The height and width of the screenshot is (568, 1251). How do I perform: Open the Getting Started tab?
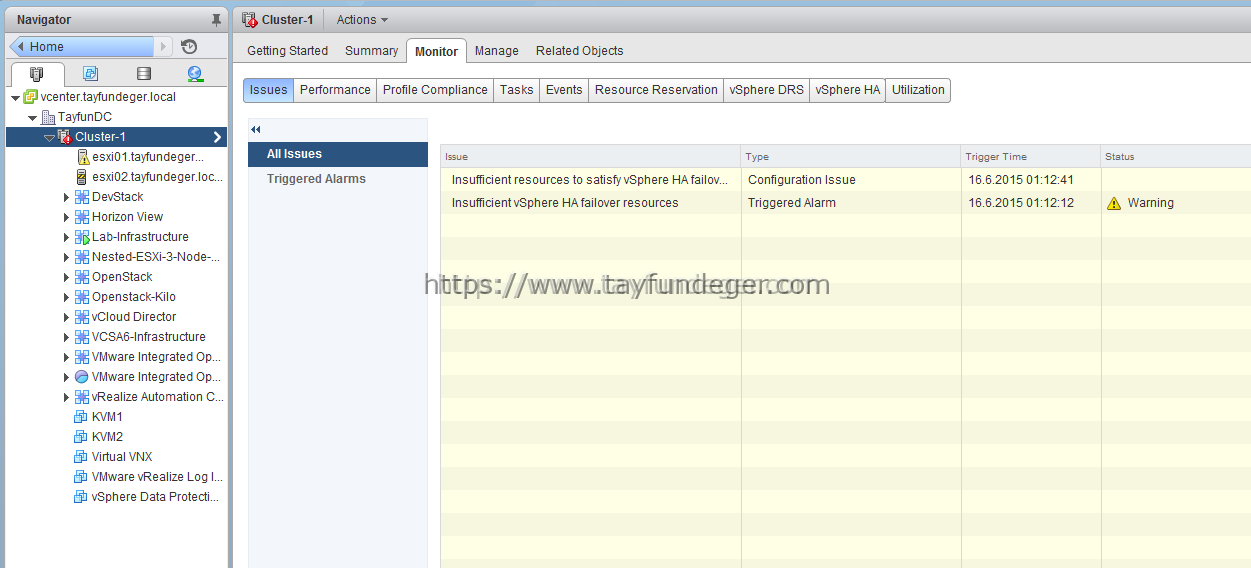(x=287, y=51)
